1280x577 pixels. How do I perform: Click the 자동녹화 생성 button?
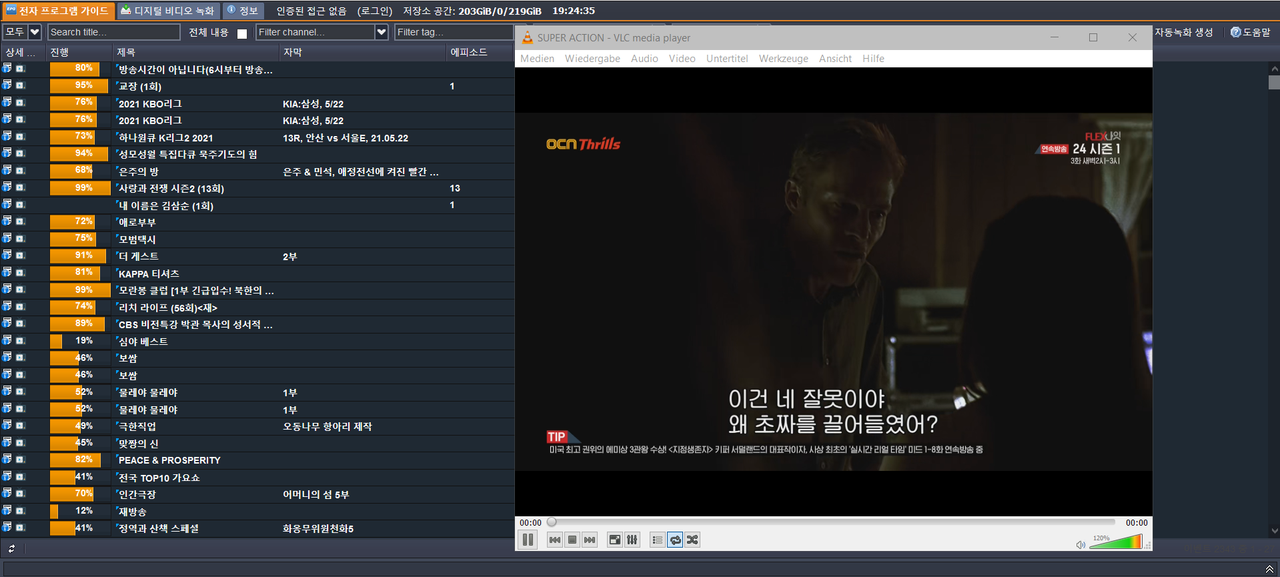1185,32
